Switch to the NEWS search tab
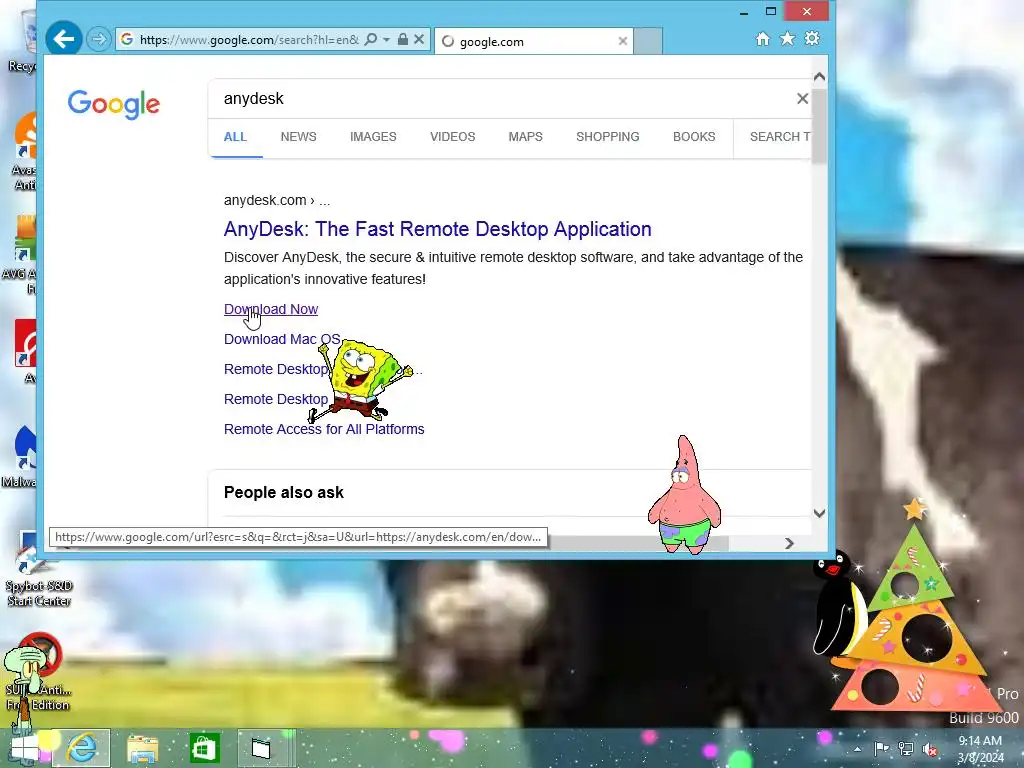 point(298,137)
